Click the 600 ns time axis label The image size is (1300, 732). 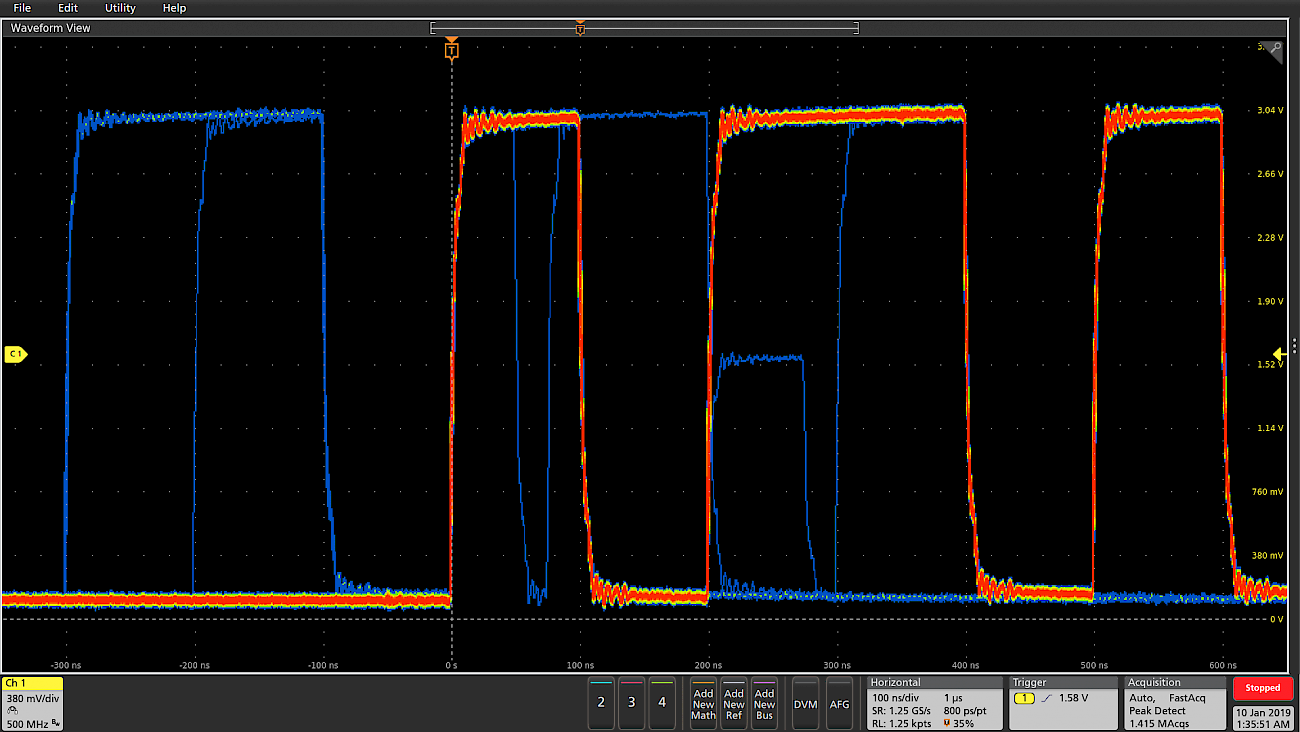coord(1223,665)
